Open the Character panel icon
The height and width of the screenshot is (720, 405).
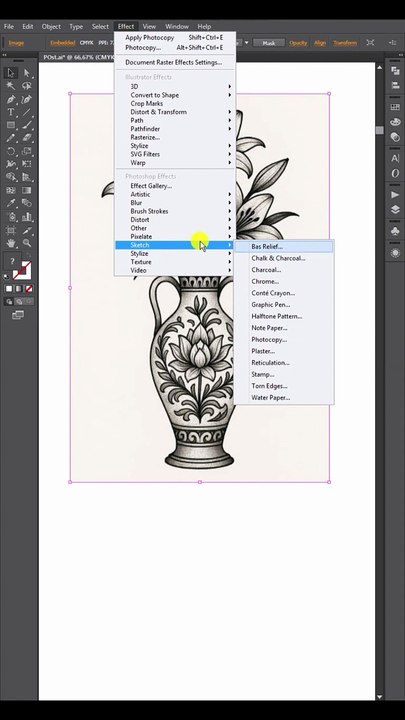[395, 158]
